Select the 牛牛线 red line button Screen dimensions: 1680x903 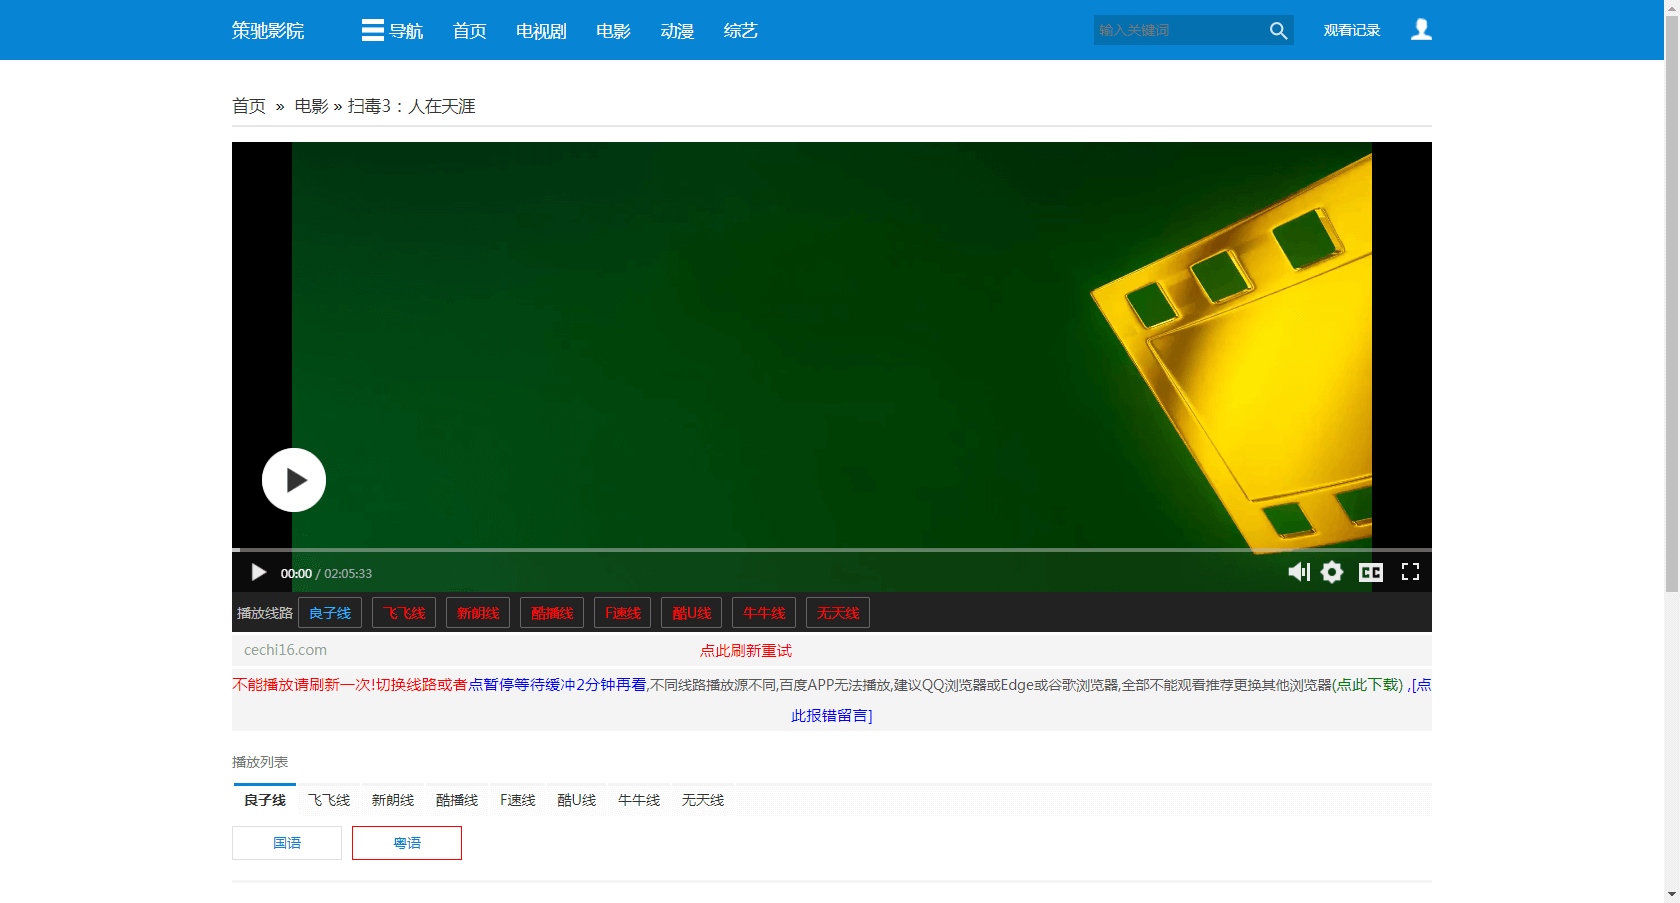tap(764, 613)
